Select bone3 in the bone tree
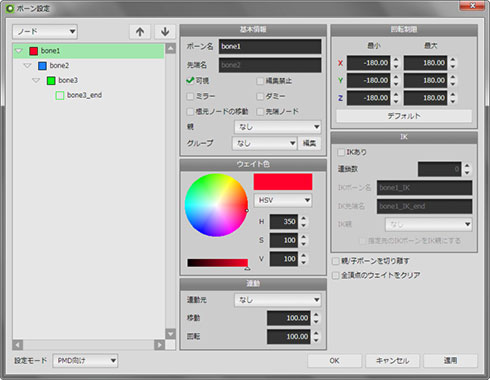The width and height of the screenshot is (490, 380). pyautogui.click(x=68, y=80)
